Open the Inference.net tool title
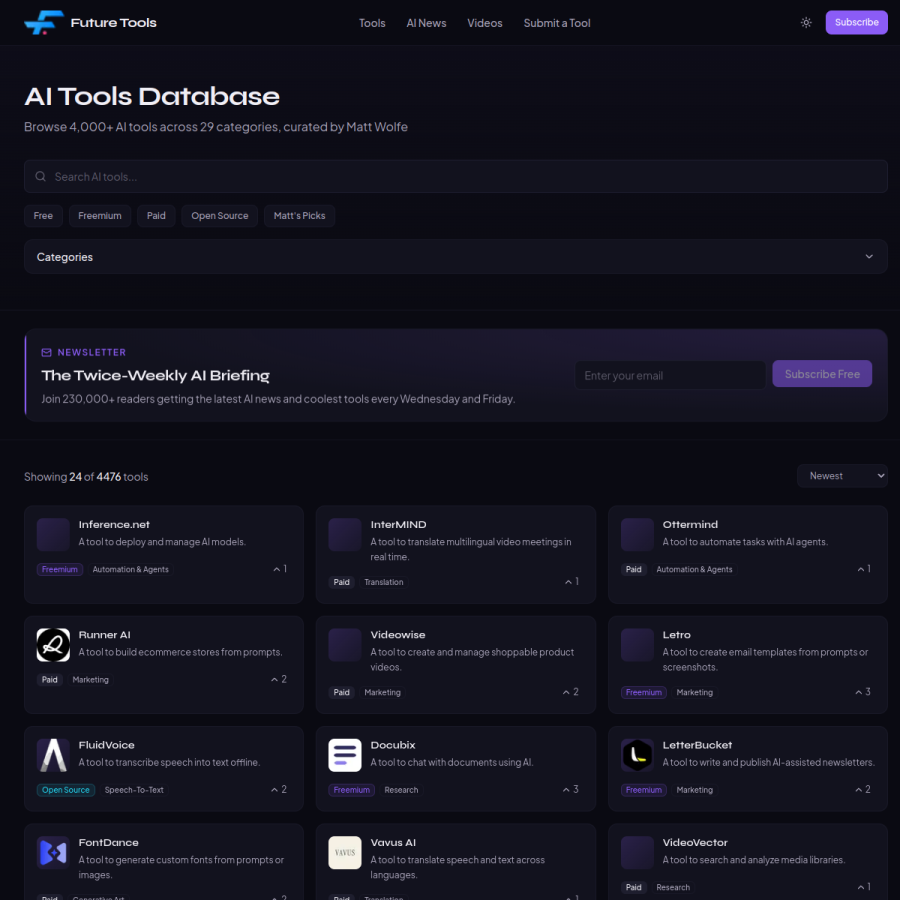This screenshot has width=900, height=900. pyautogui.click(x=114, y=525)
